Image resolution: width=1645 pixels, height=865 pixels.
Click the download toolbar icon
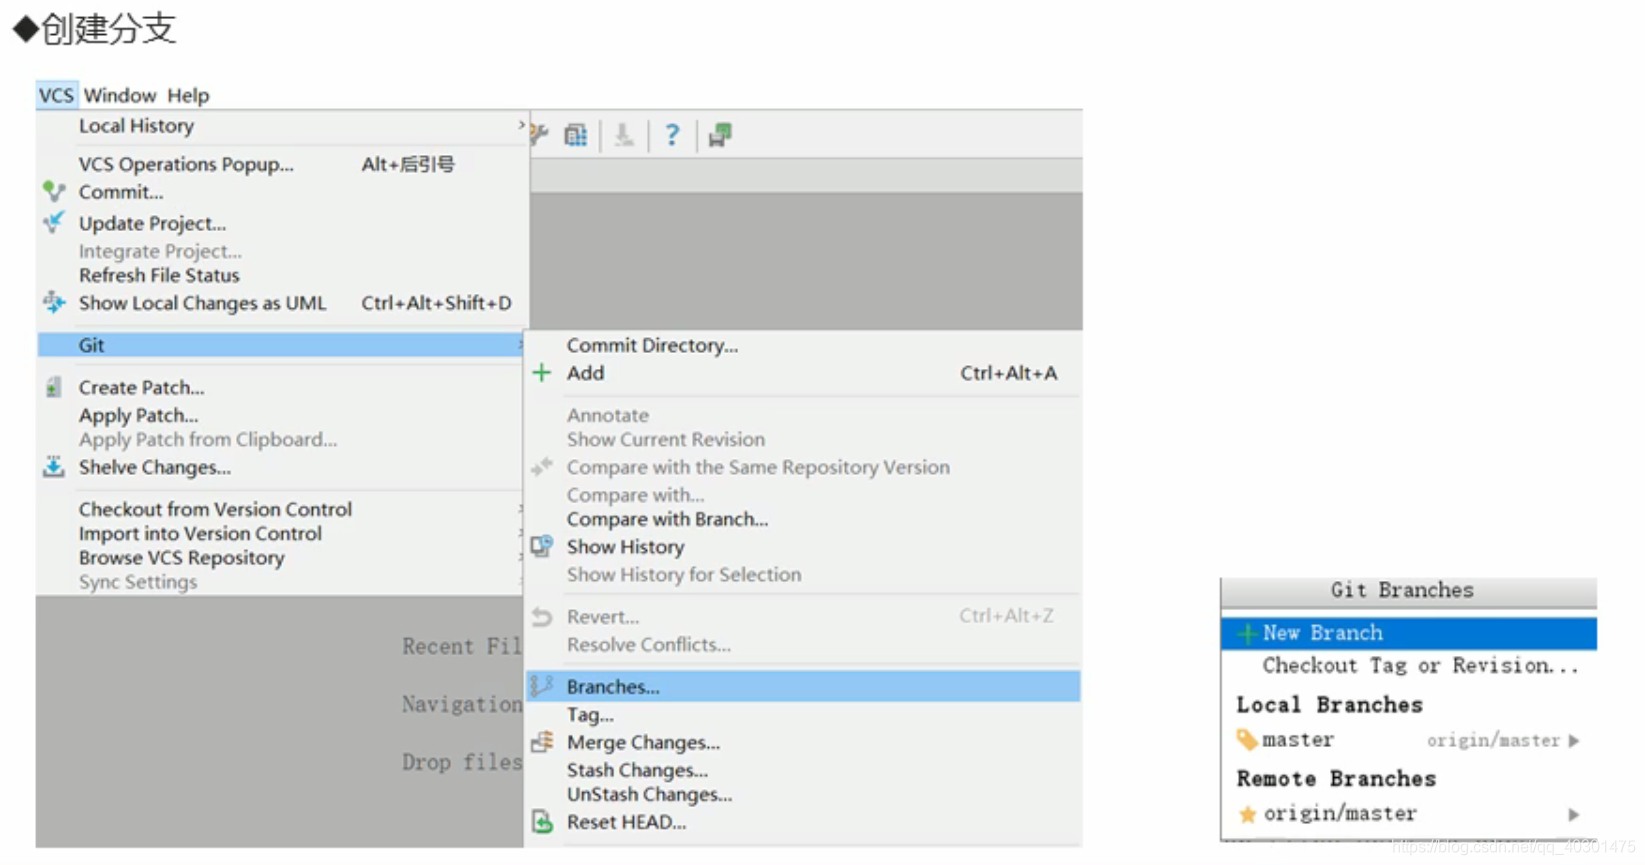click(x=624, y=135)
